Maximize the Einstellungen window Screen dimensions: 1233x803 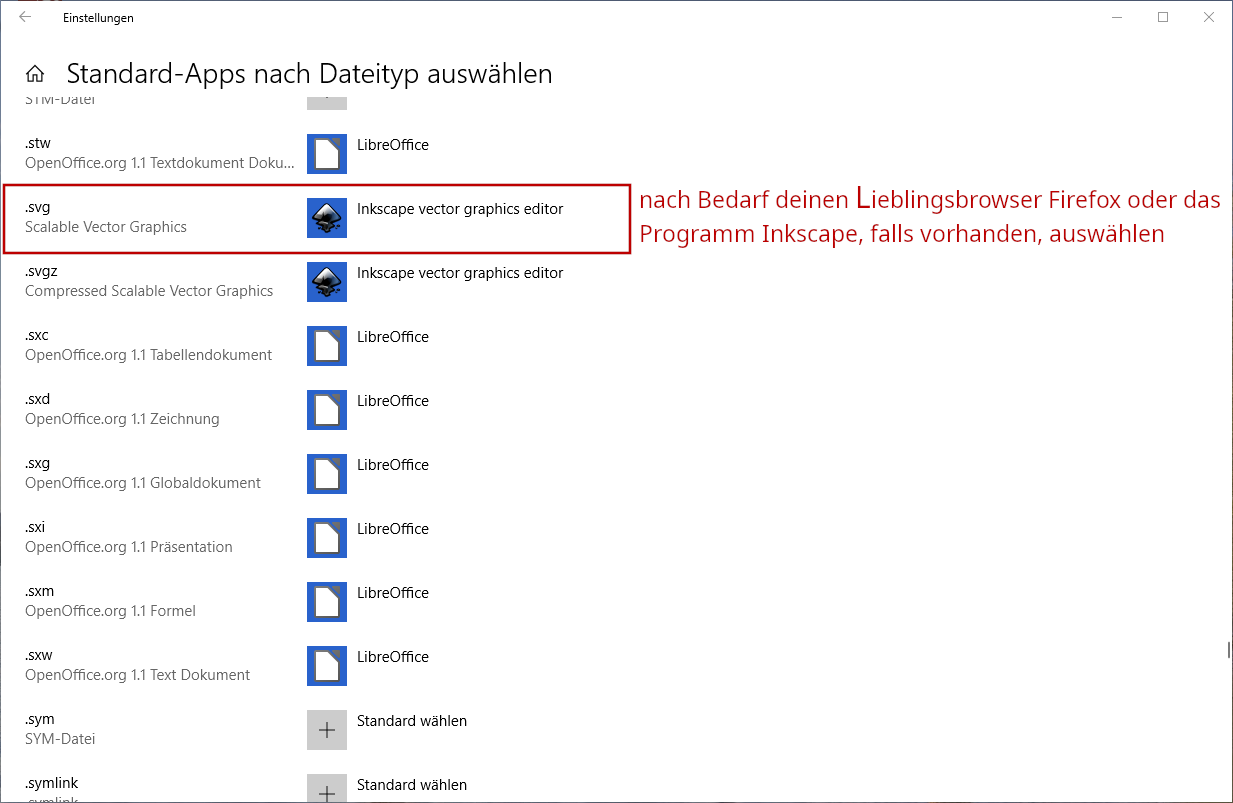[x=1163, y=17]
